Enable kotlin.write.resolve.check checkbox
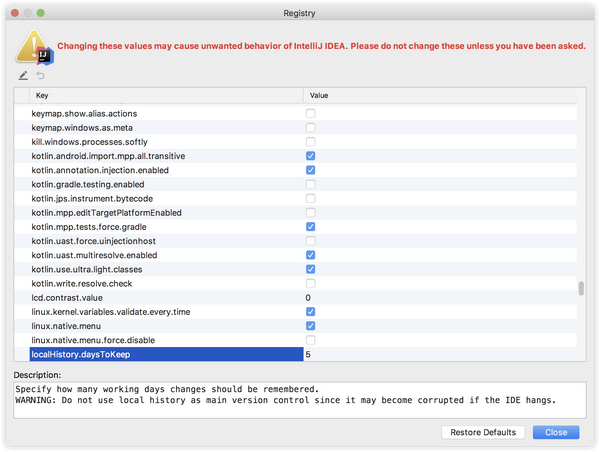 tap(310, 284)
